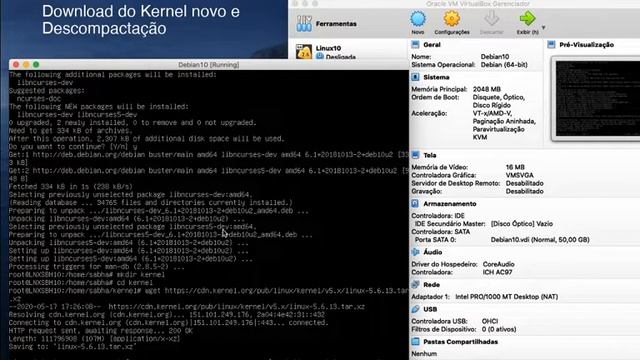The image size is (640, 360).
Task: Click the "VMSVGA" graphics controller value
Action: coord(520,175)
